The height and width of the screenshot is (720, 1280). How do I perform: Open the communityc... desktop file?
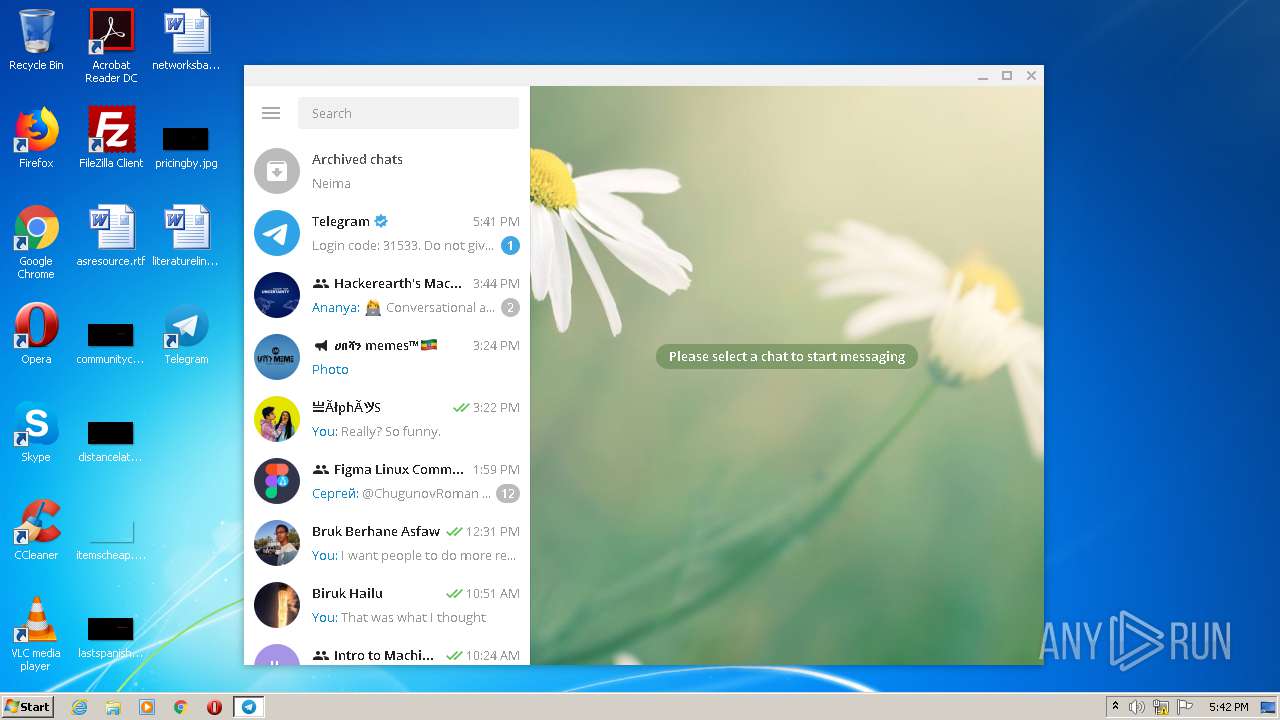(x=111, y=343)
